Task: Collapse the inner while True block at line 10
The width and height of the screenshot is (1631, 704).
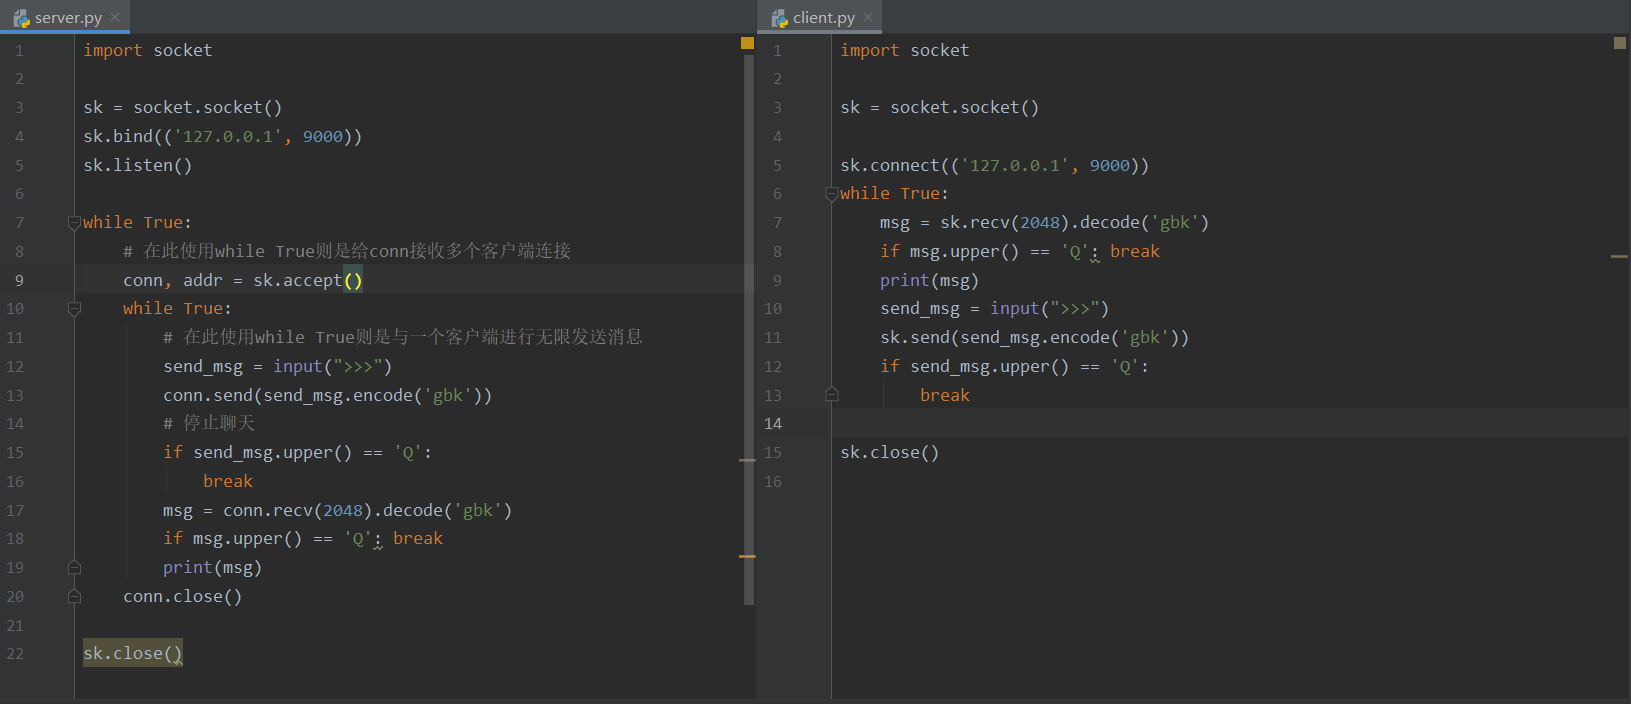Action: coord(74,309)
